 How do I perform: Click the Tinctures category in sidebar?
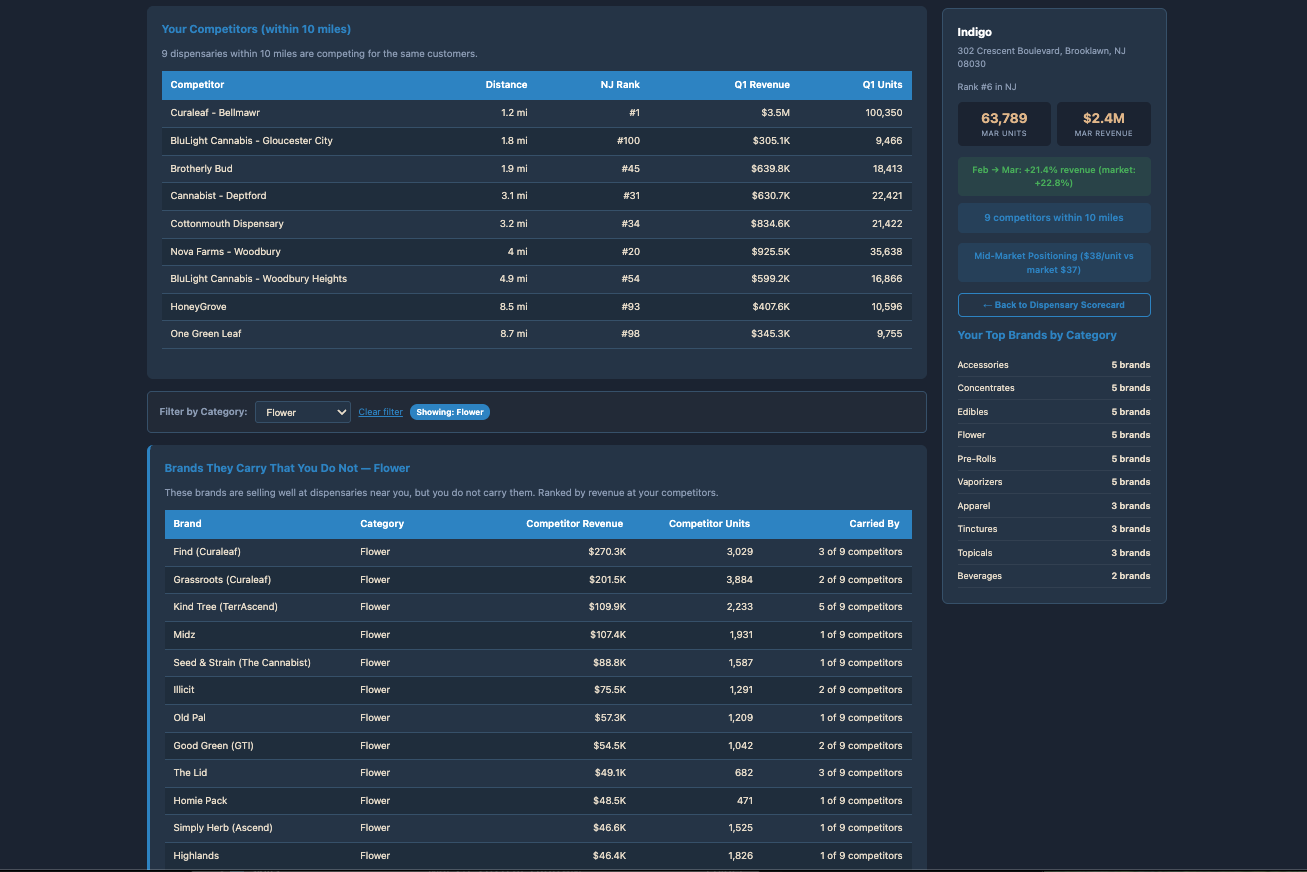click(1054, 529)
